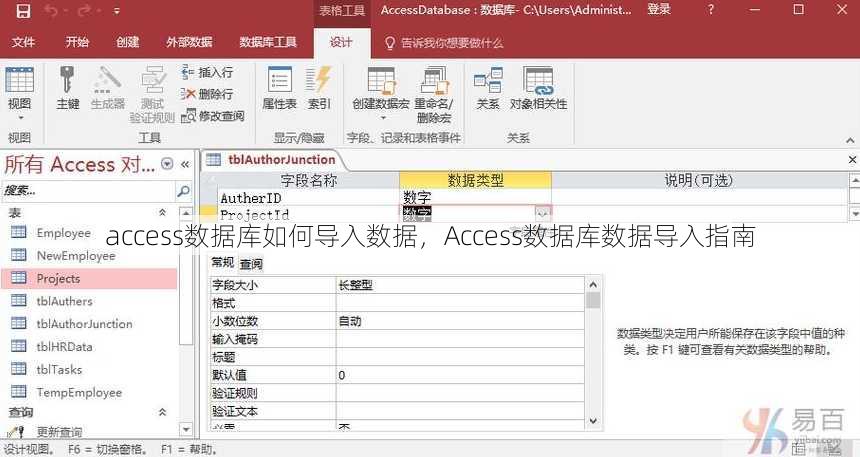860x457 pixels.
Task: Click the 验证规则 property field
Action: tap(460, 393)
